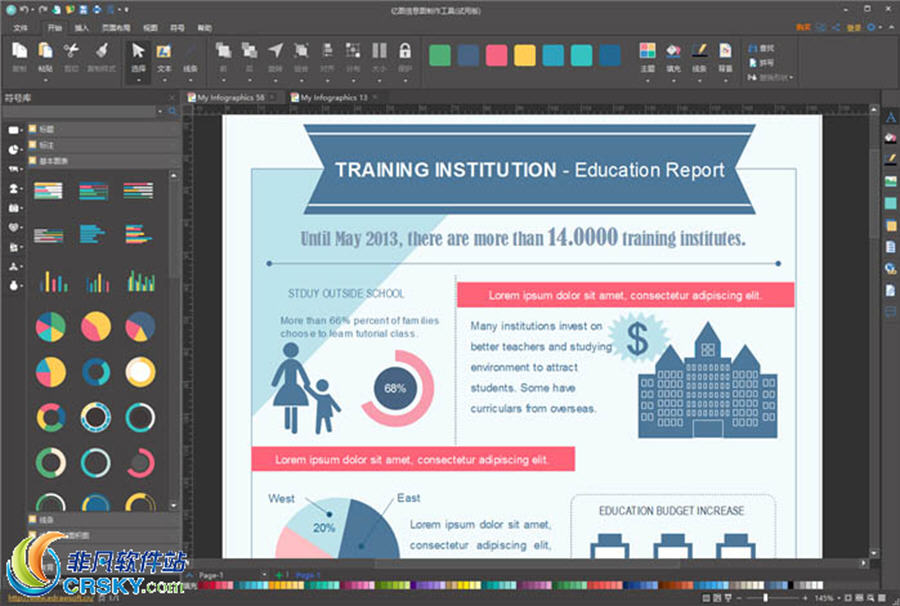Click the Align shapes icon

pyautogui.click(x=327, y=50)
